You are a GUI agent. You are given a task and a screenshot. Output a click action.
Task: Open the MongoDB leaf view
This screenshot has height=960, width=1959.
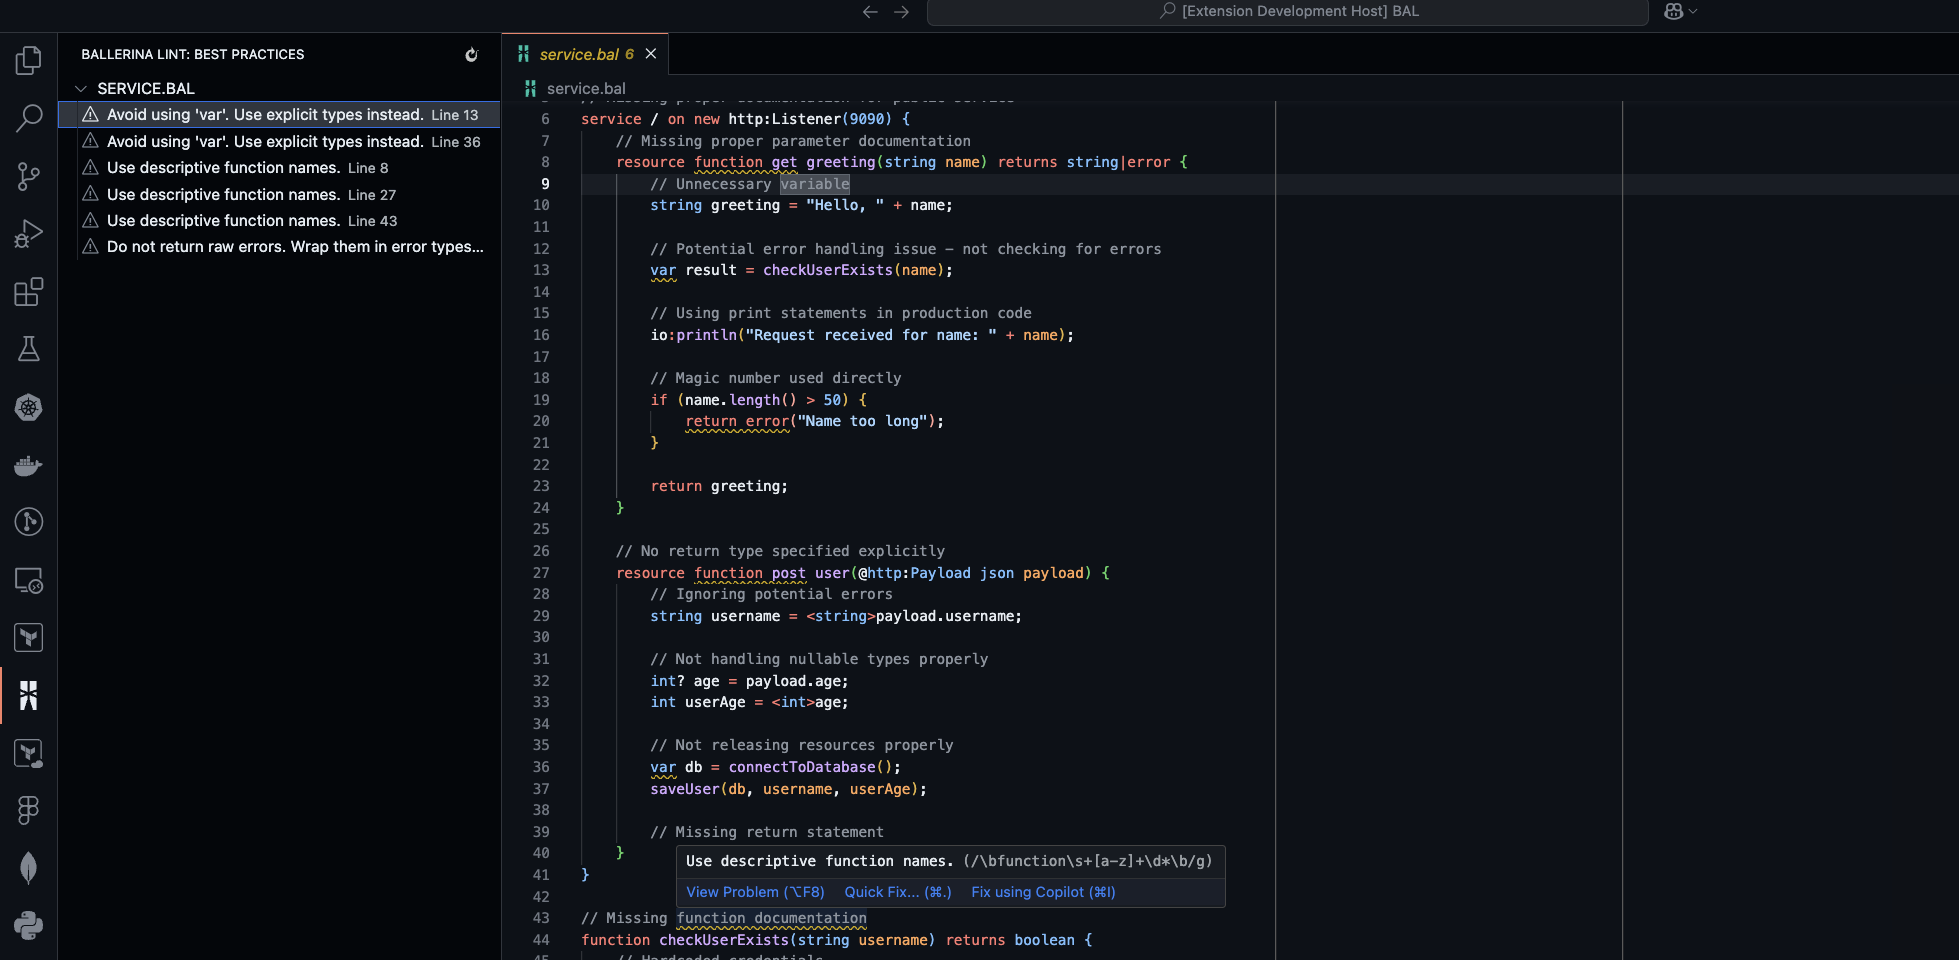pos(29,868)
